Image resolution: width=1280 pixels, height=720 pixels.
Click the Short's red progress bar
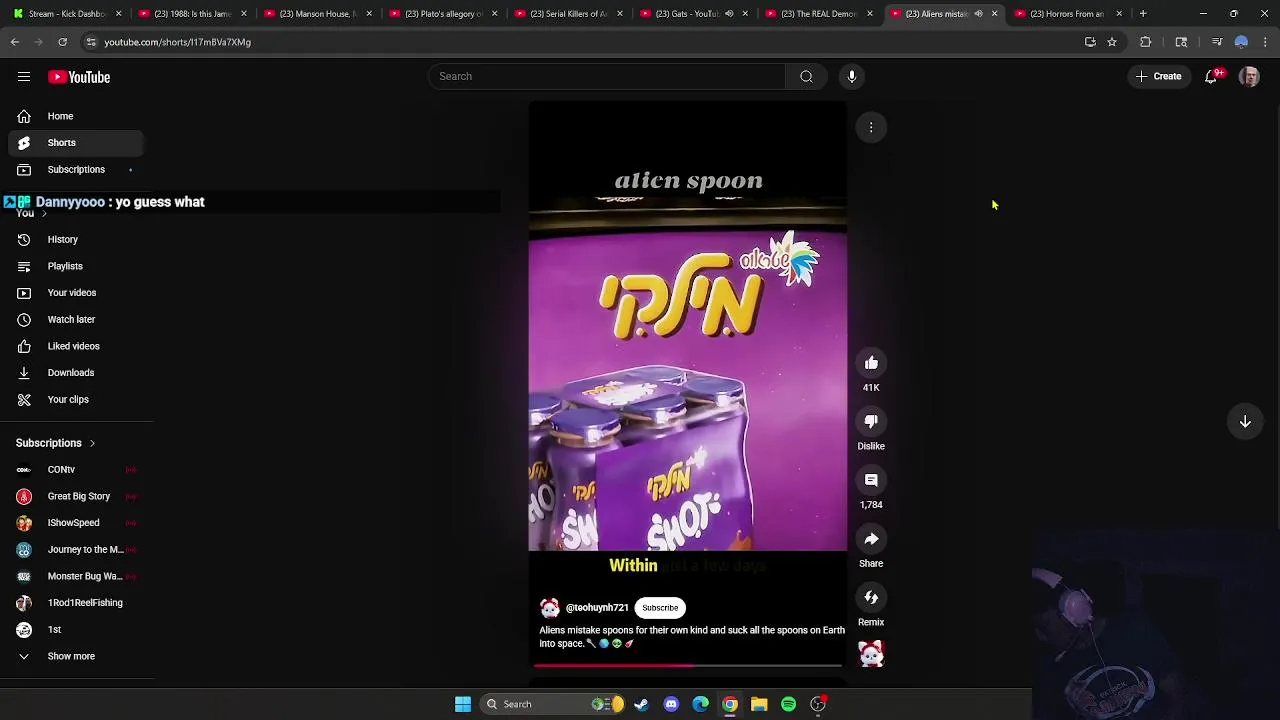click(x=688, y=665)
